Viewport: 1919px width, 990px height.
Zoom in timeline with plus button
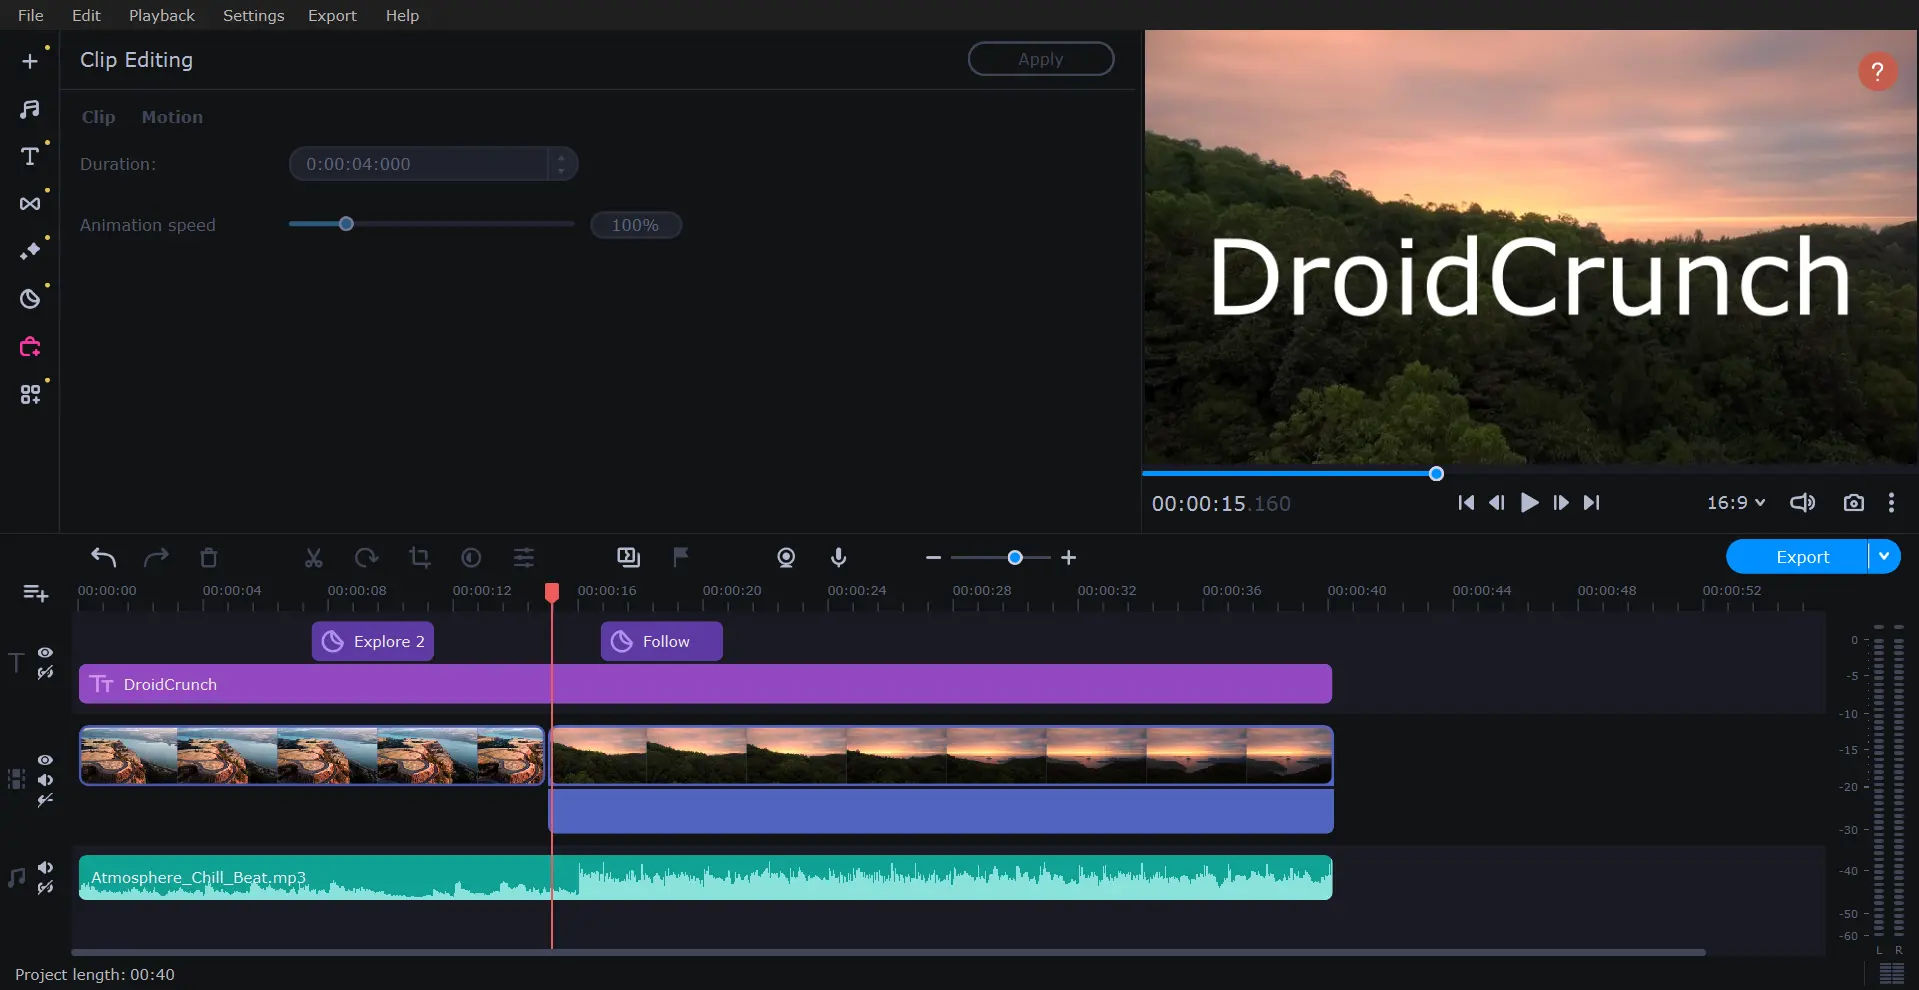click(1069, 557)
